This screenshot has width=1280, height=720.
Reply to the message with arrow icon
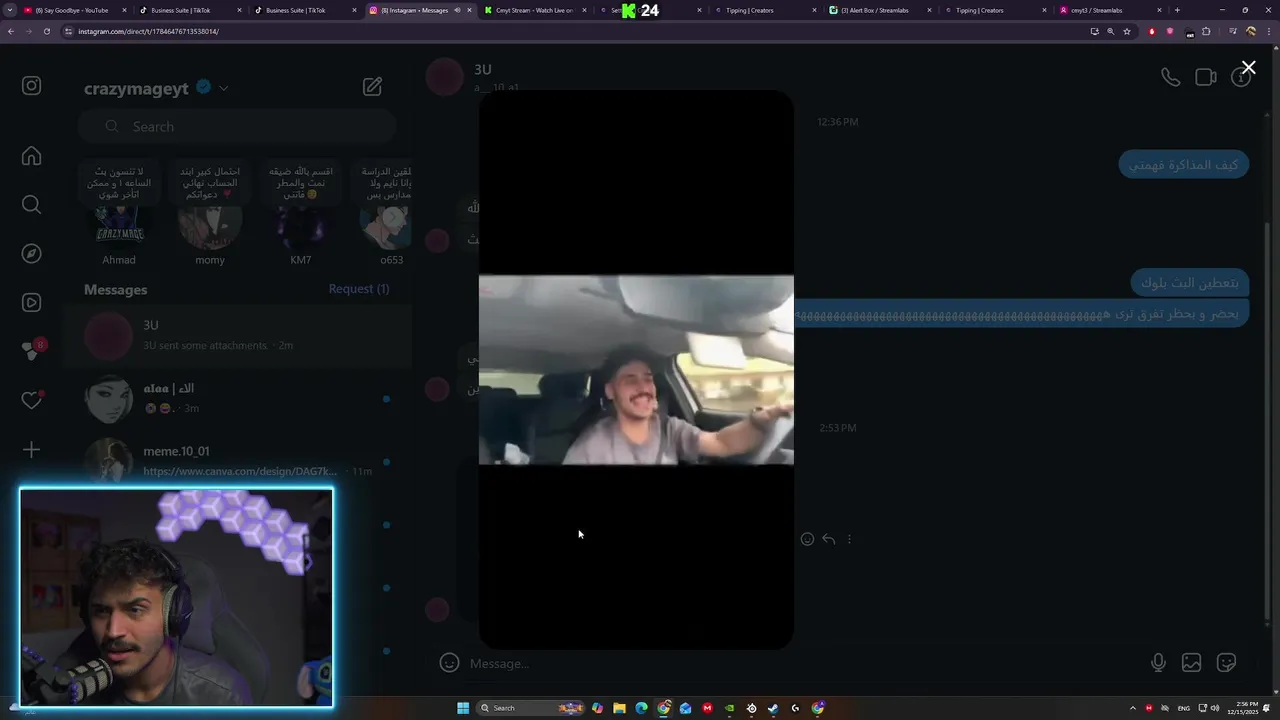(x=829, y=539)
